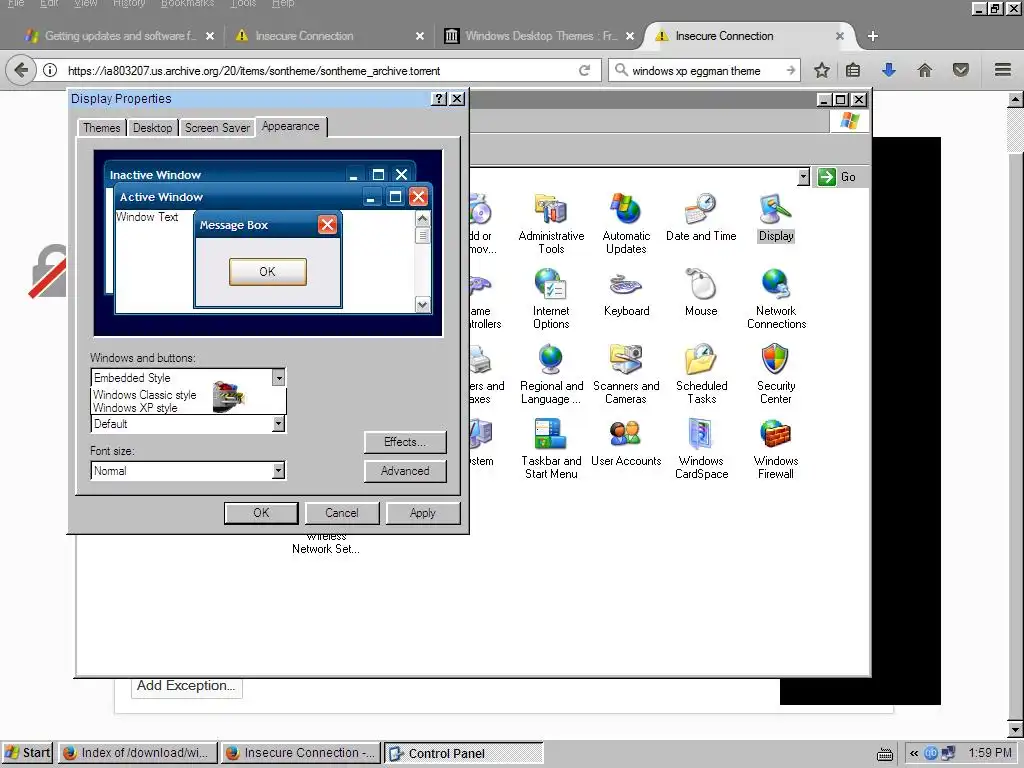Image resolution: width=1024 pixels, height=768 pixels.
Task: Switch to Getting updates and software tab
Action: coord(119,36)
